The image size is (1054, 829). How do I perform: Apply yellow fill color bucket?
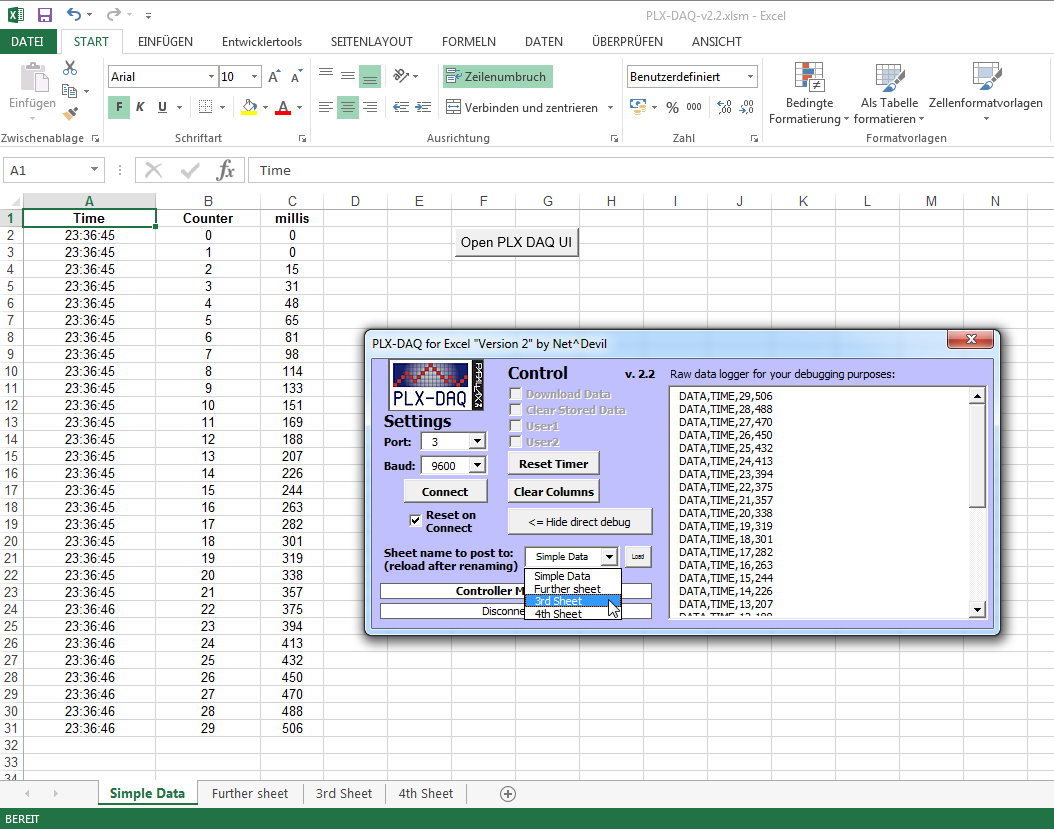pos(249,107)
